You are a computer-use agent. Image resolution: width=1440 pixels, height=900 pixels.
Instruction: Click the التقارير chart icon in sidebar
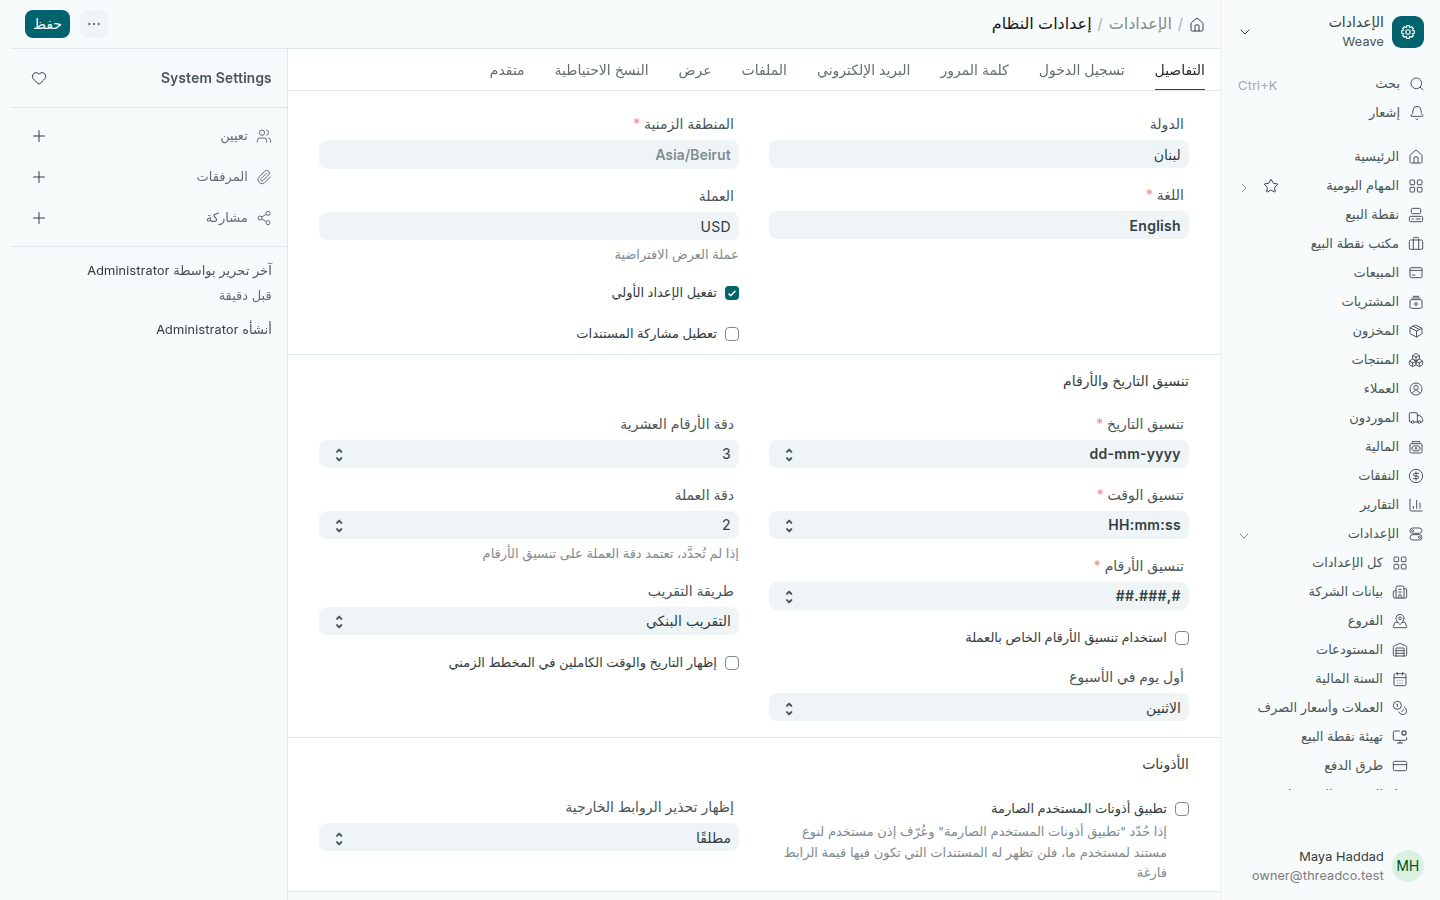pos(1416,505)
